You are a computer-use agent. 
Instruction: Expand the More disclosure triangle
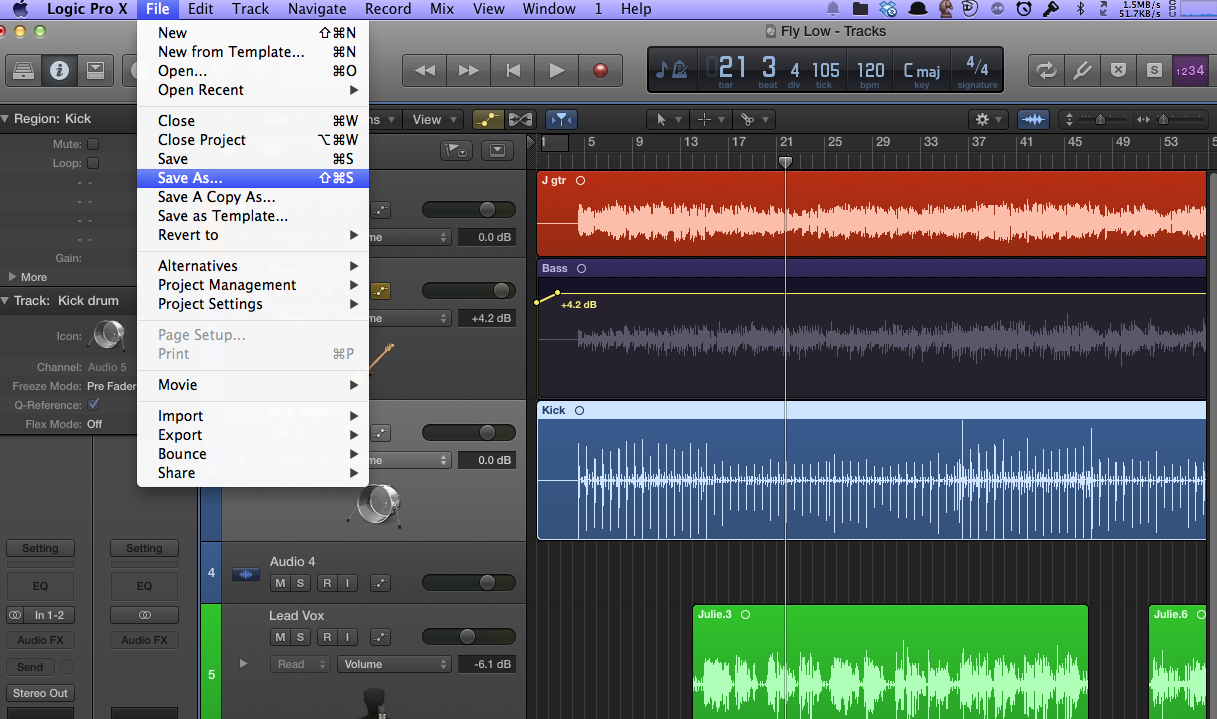click(x=13, y=277)
